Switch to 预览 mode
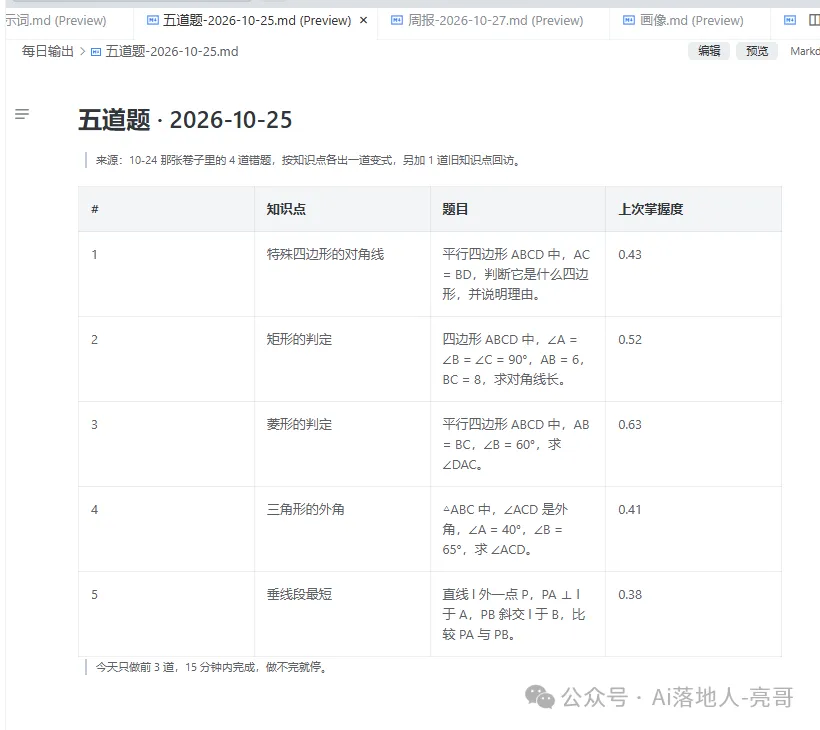Image resolution: width=820 pixels, height=730 pixels. click(757, 51)
